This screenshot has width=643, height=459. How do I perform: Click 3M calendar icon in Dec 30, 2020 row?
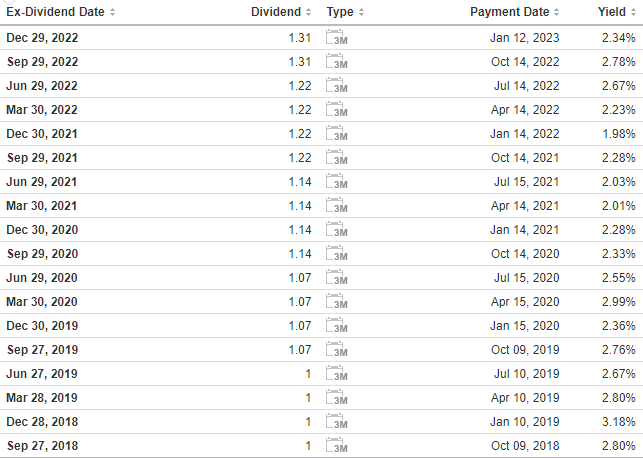[x=337, y=229]
